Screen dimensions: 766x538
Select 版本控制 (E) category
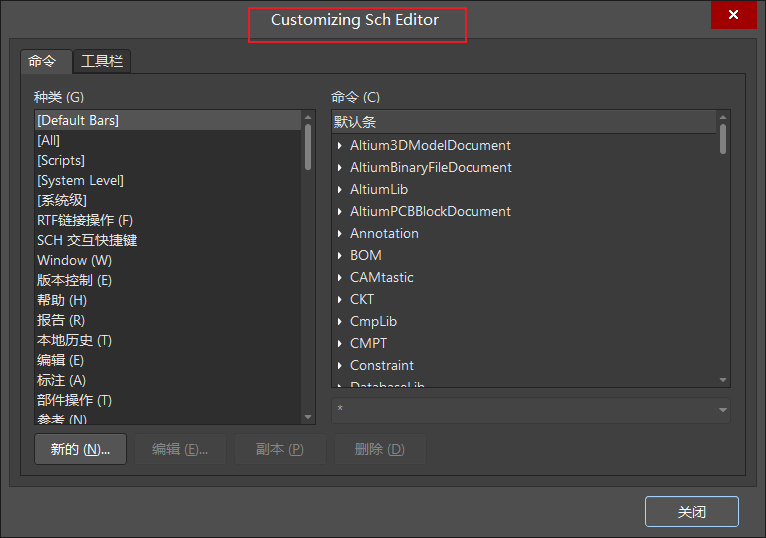coord(169,280)
